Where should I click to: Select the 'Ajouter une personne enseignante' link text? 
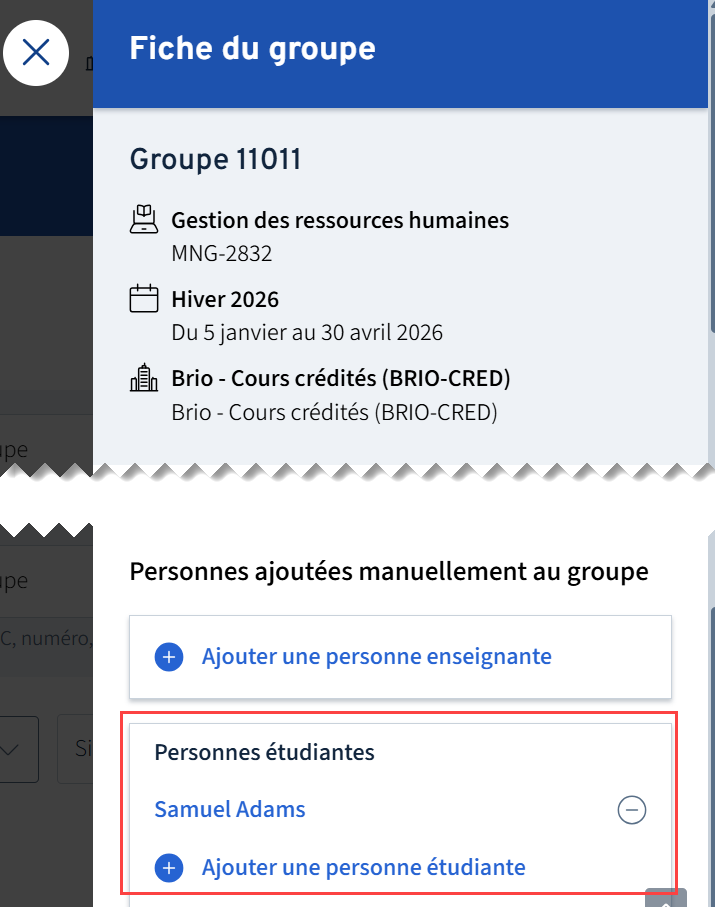coord(376,657)
